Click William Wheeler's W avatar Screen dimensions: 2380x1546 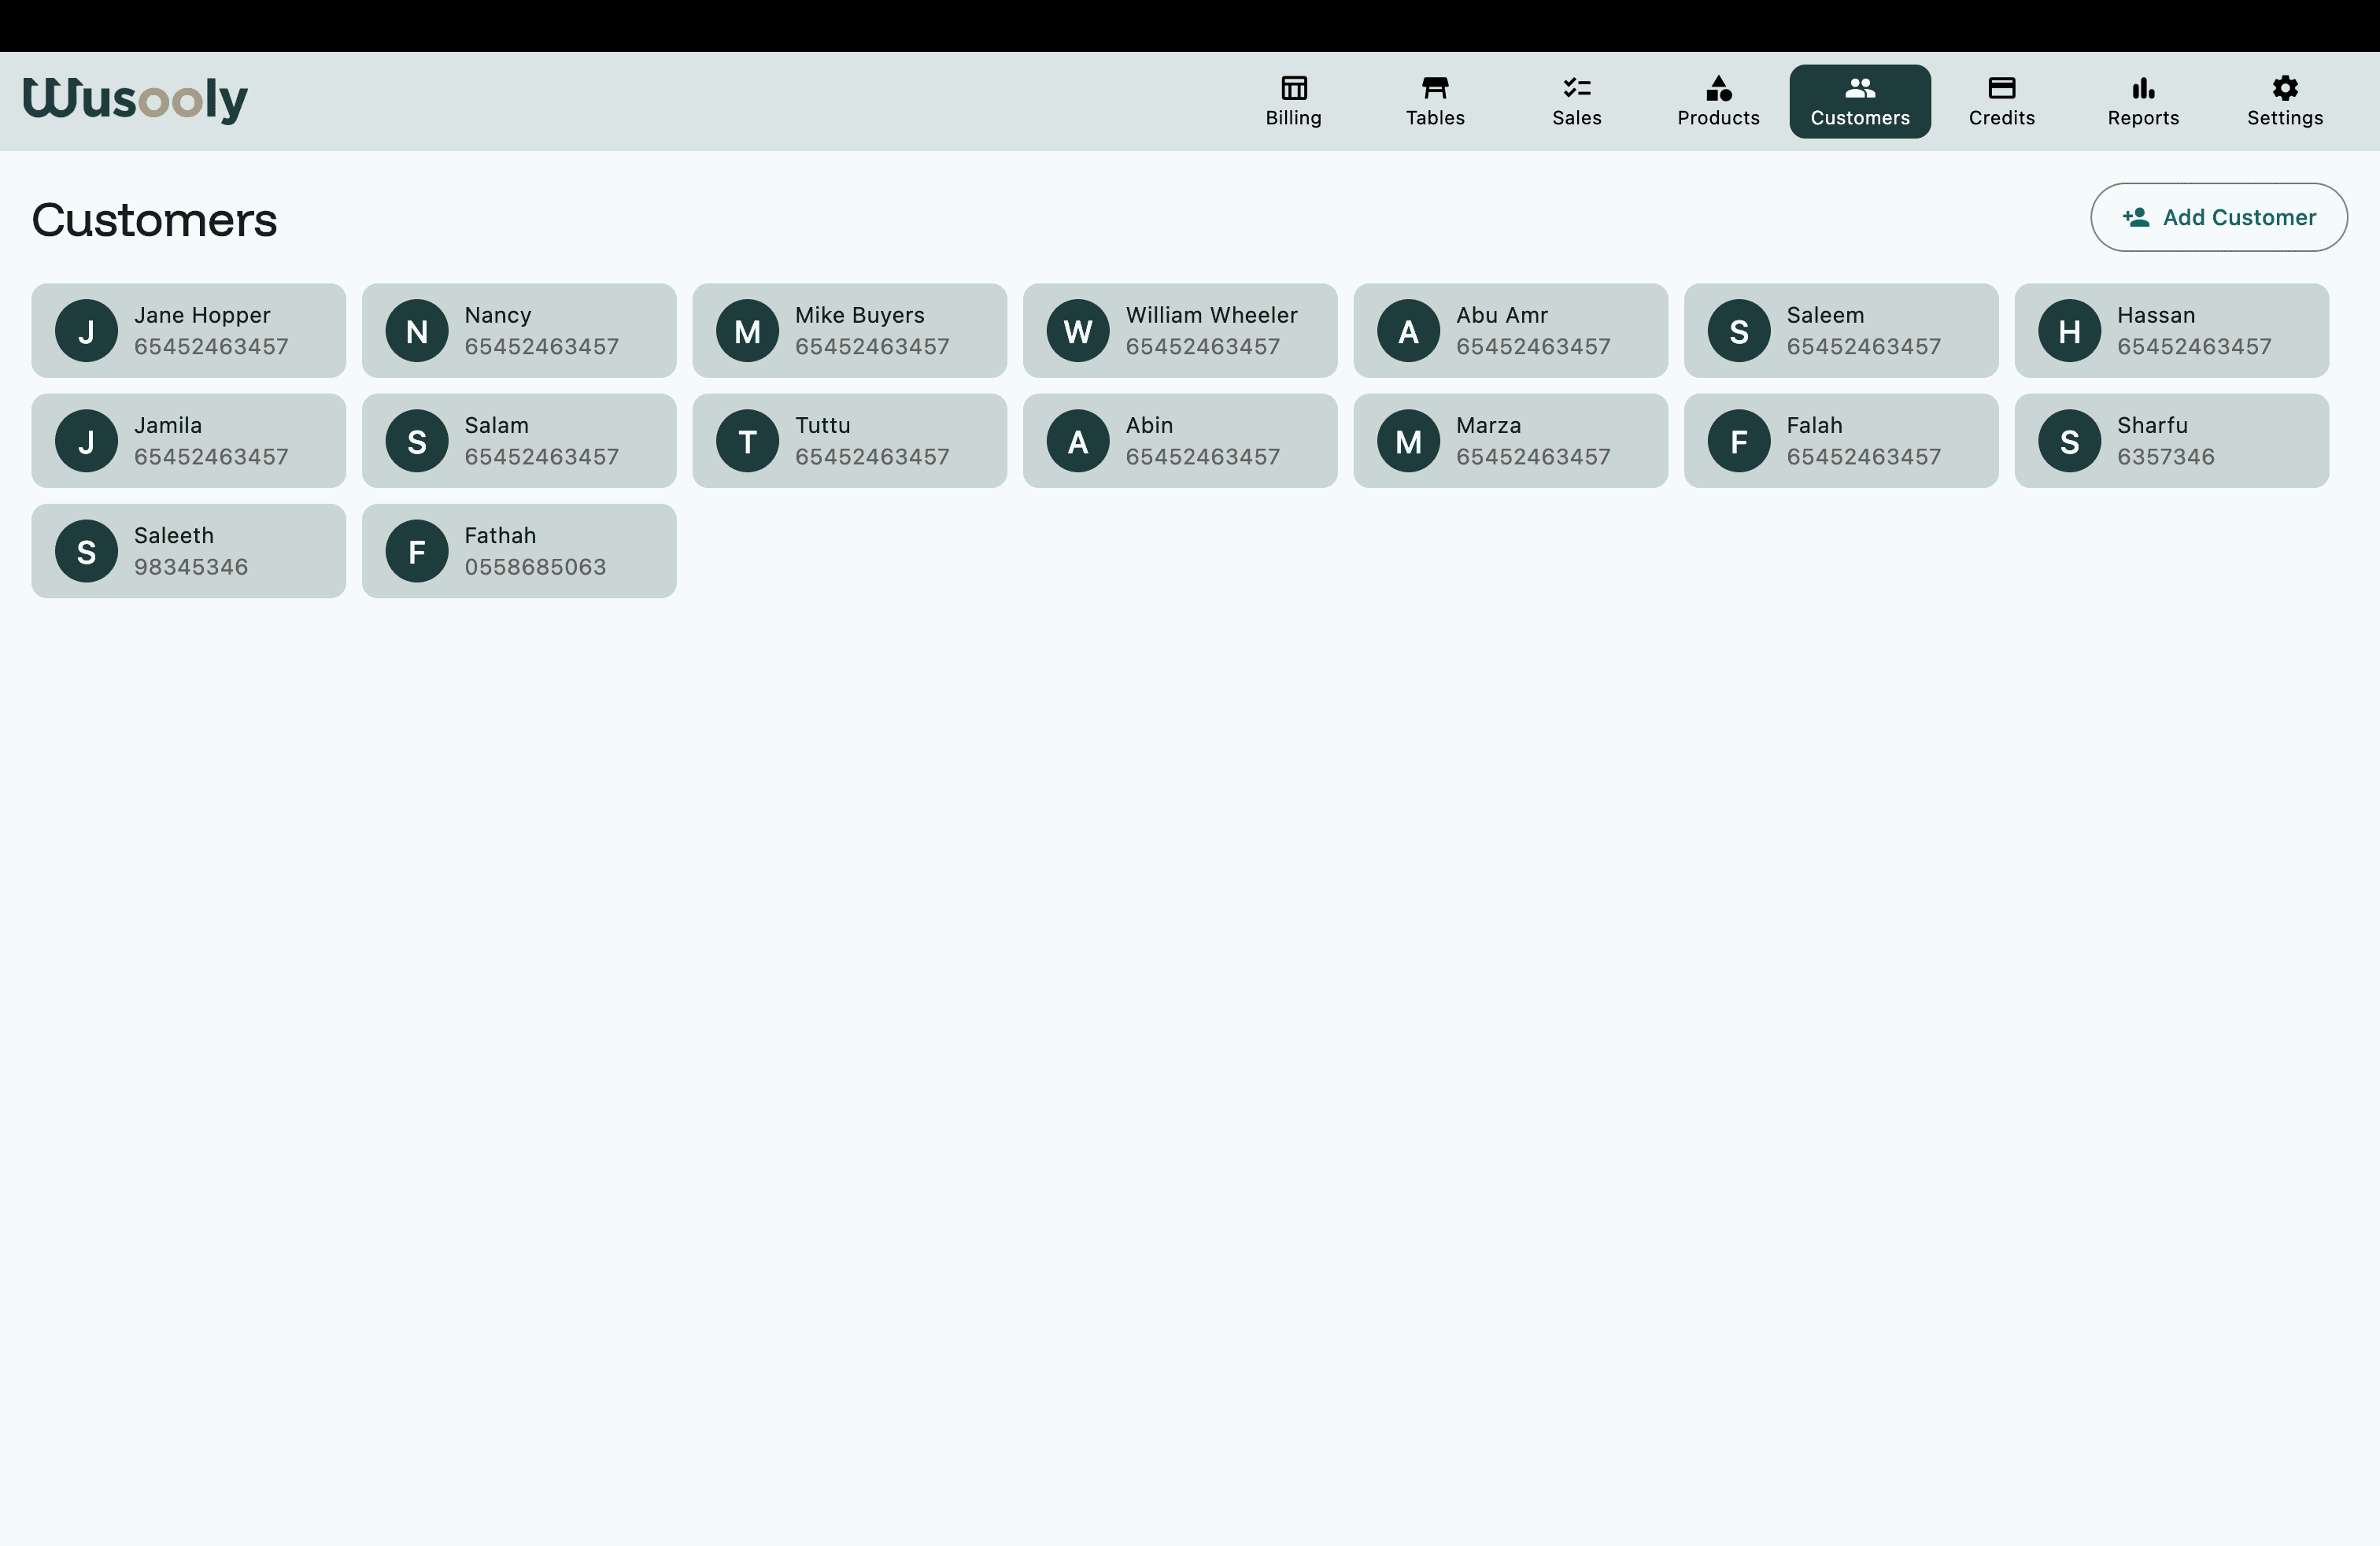[x=1077, y=330]
